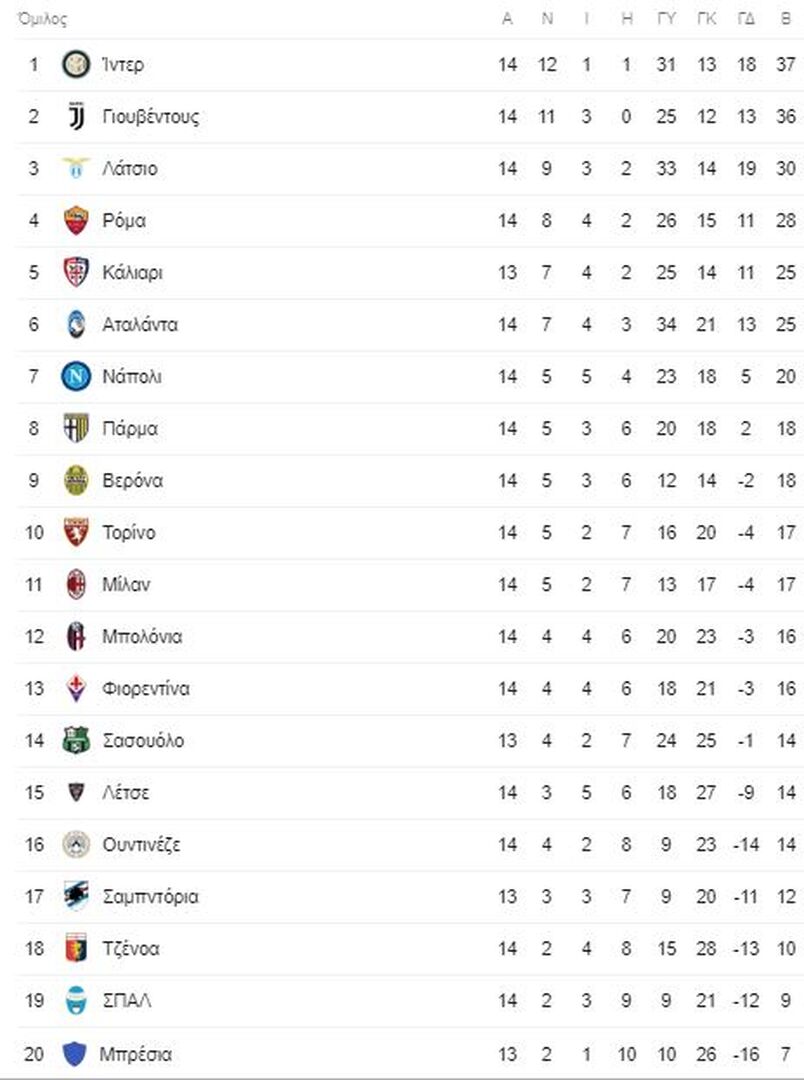The height and width of the screenshot is (1080, 804).
Task: Select the Lazio eagle crest icon
Action: [x=76, y=169]
